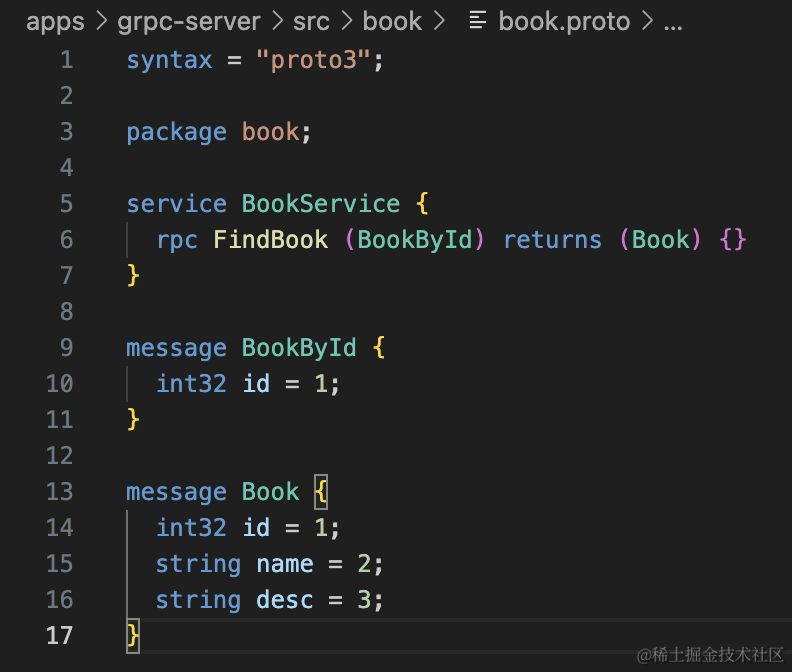Select the "book" folder in breadcrumb path
792x672 pixels.
(392, 22)
